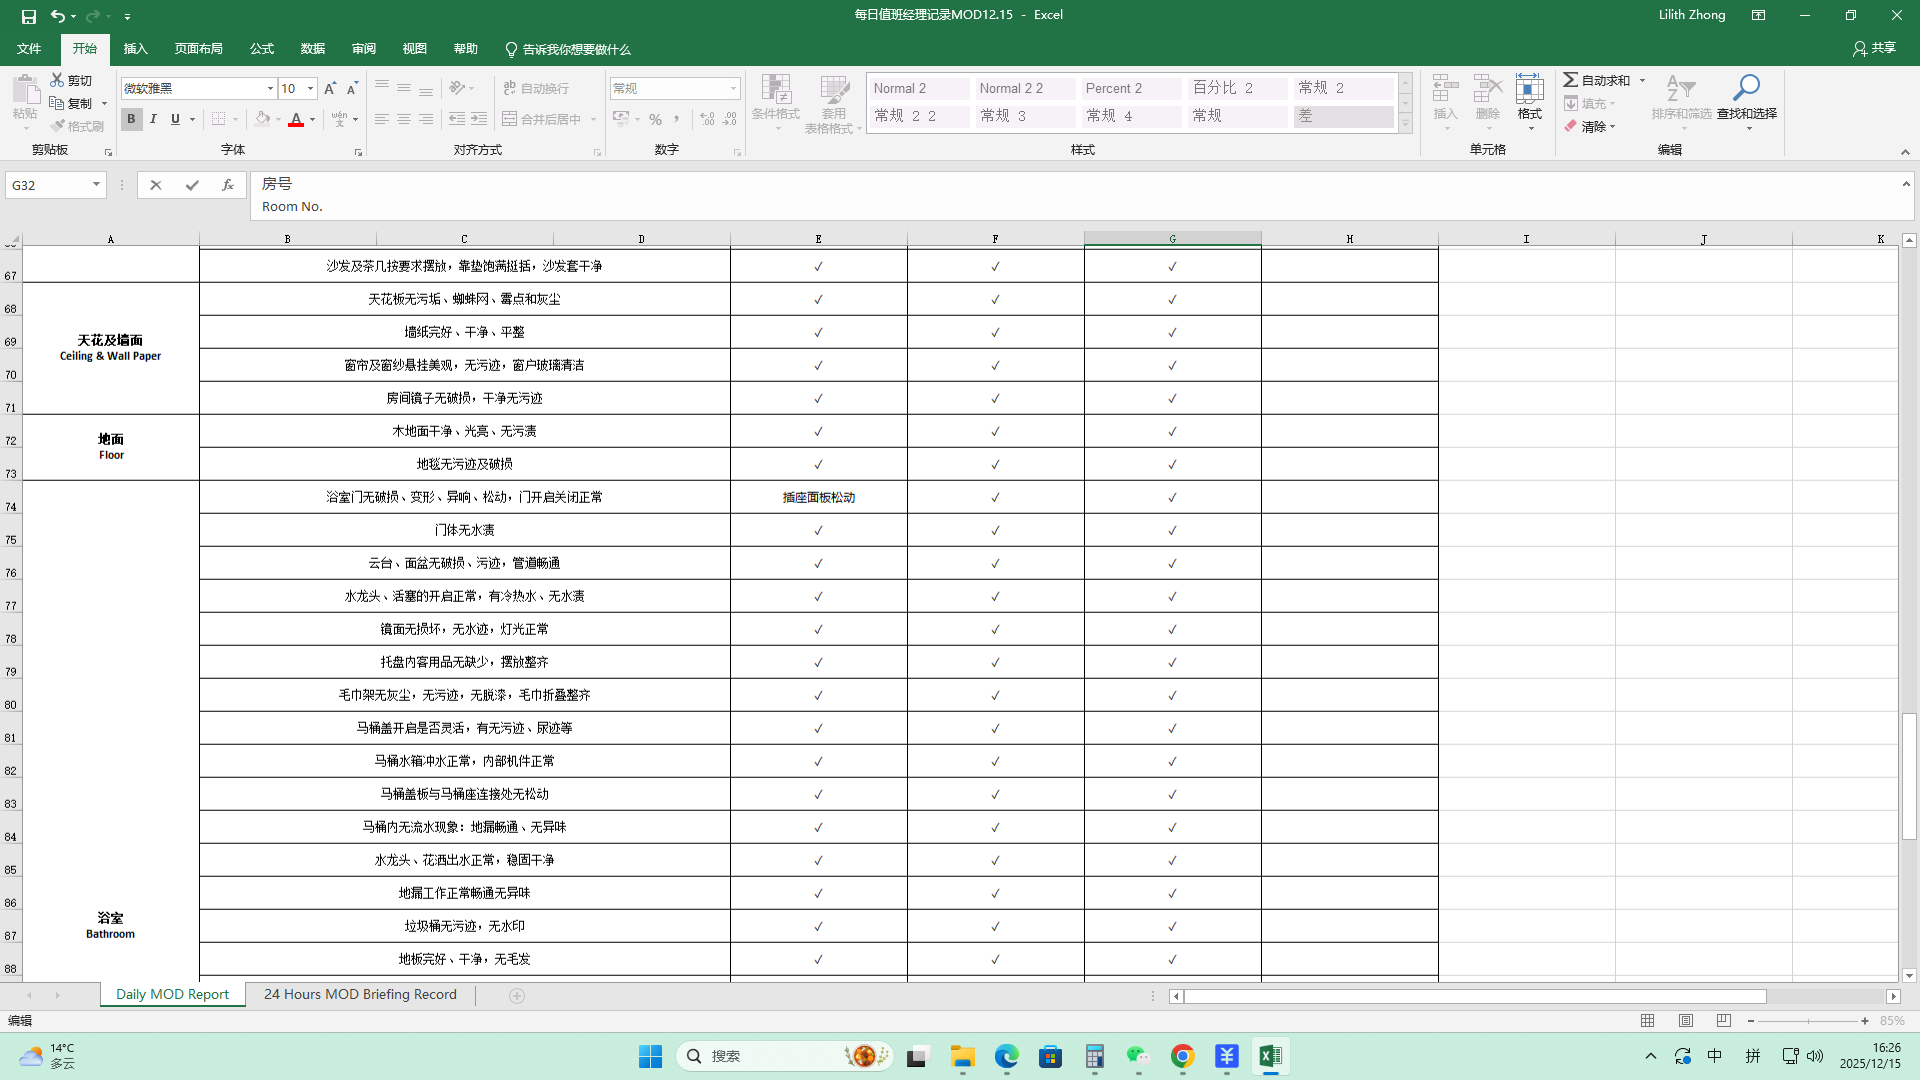Screen dimensions: 1920x1080
Task: Switch to Page Layout view in status bar
Action: coord(1686,1021)
